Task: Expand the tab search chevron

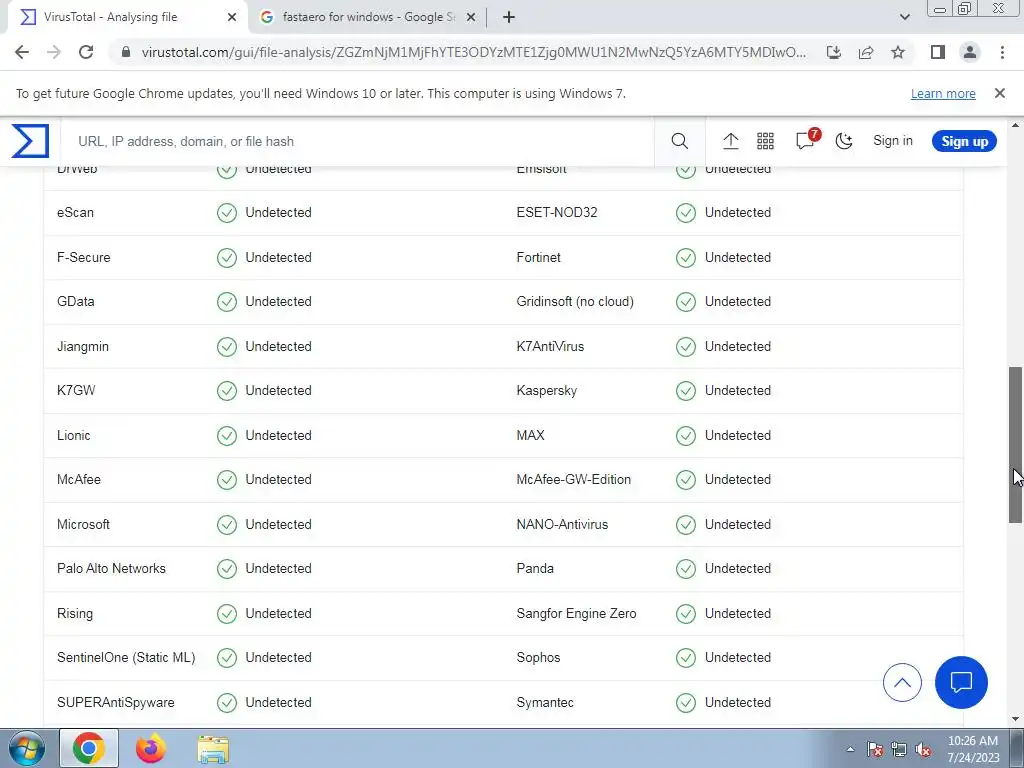Action: pos(904,17)
